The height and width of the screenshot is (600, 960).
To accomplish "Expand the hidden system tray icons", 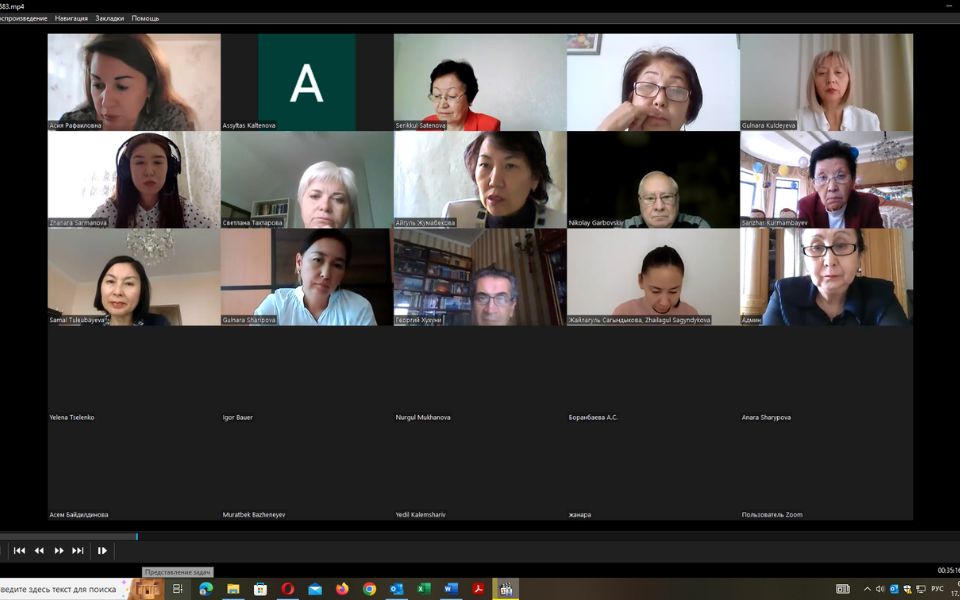I will [x=867, y=589].
